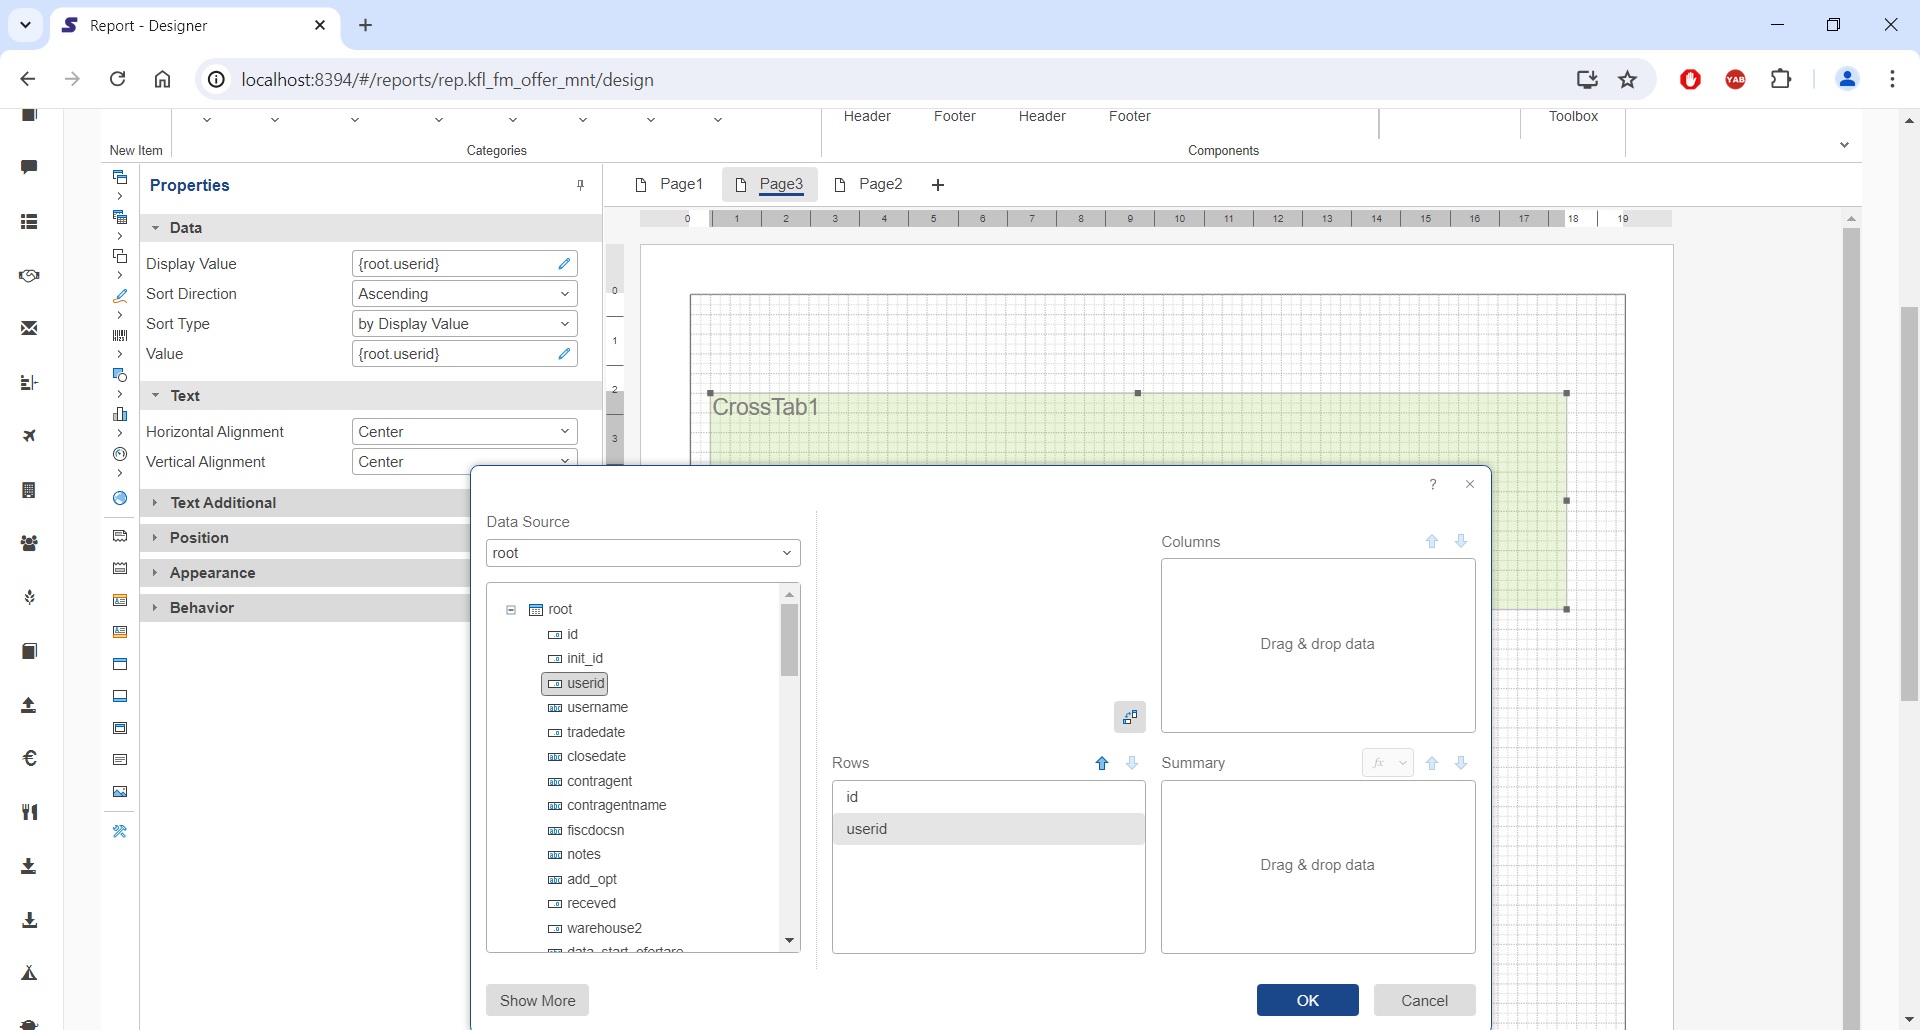This screenshot has width=1926, height=1030.
Task: Click the handshake icon in the left sidebar
Action: tap(29, 275)
